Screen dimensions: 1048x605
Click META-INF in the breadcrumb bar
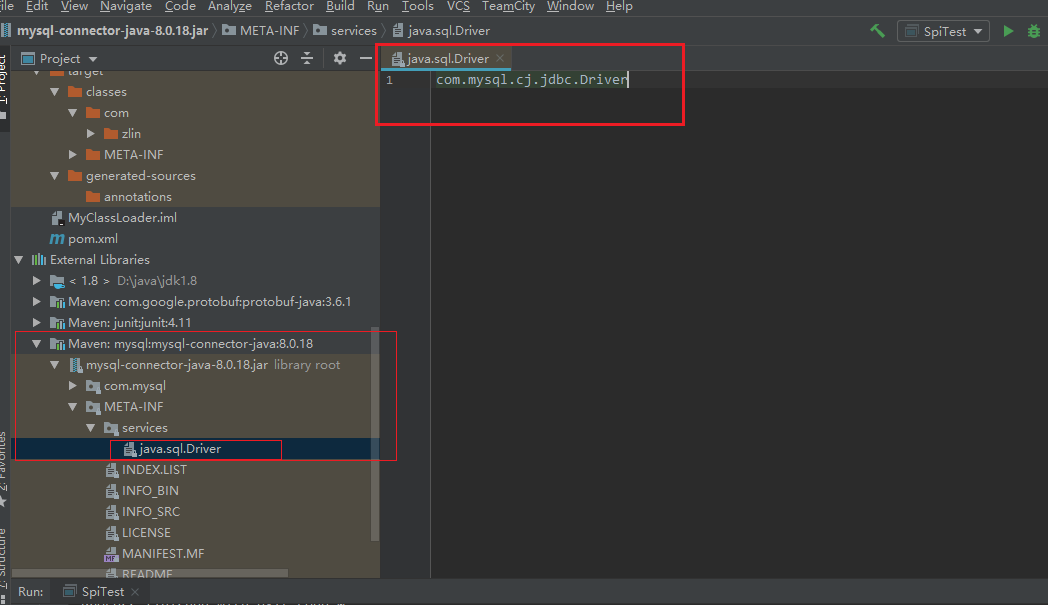point(261,31)
